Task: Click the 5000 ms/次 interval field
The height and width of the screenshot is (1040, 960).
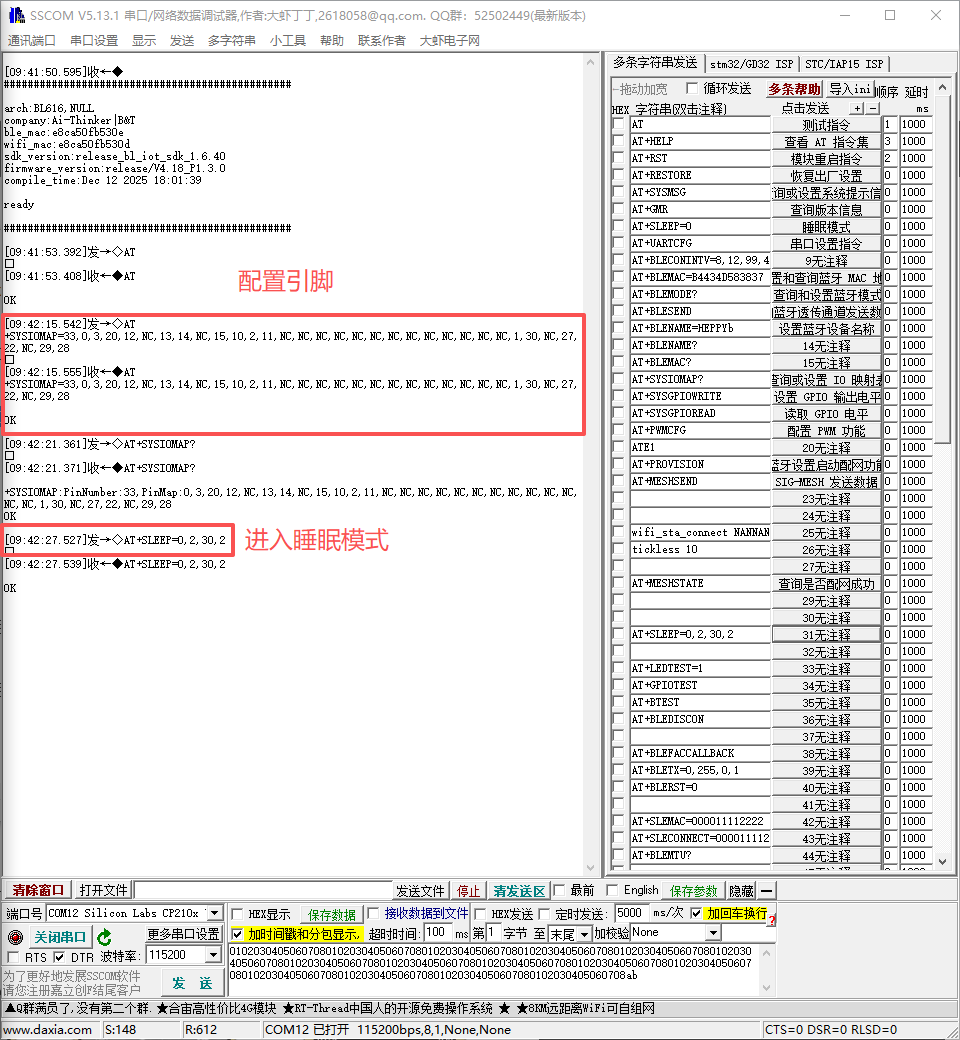Action: [631, 913]
